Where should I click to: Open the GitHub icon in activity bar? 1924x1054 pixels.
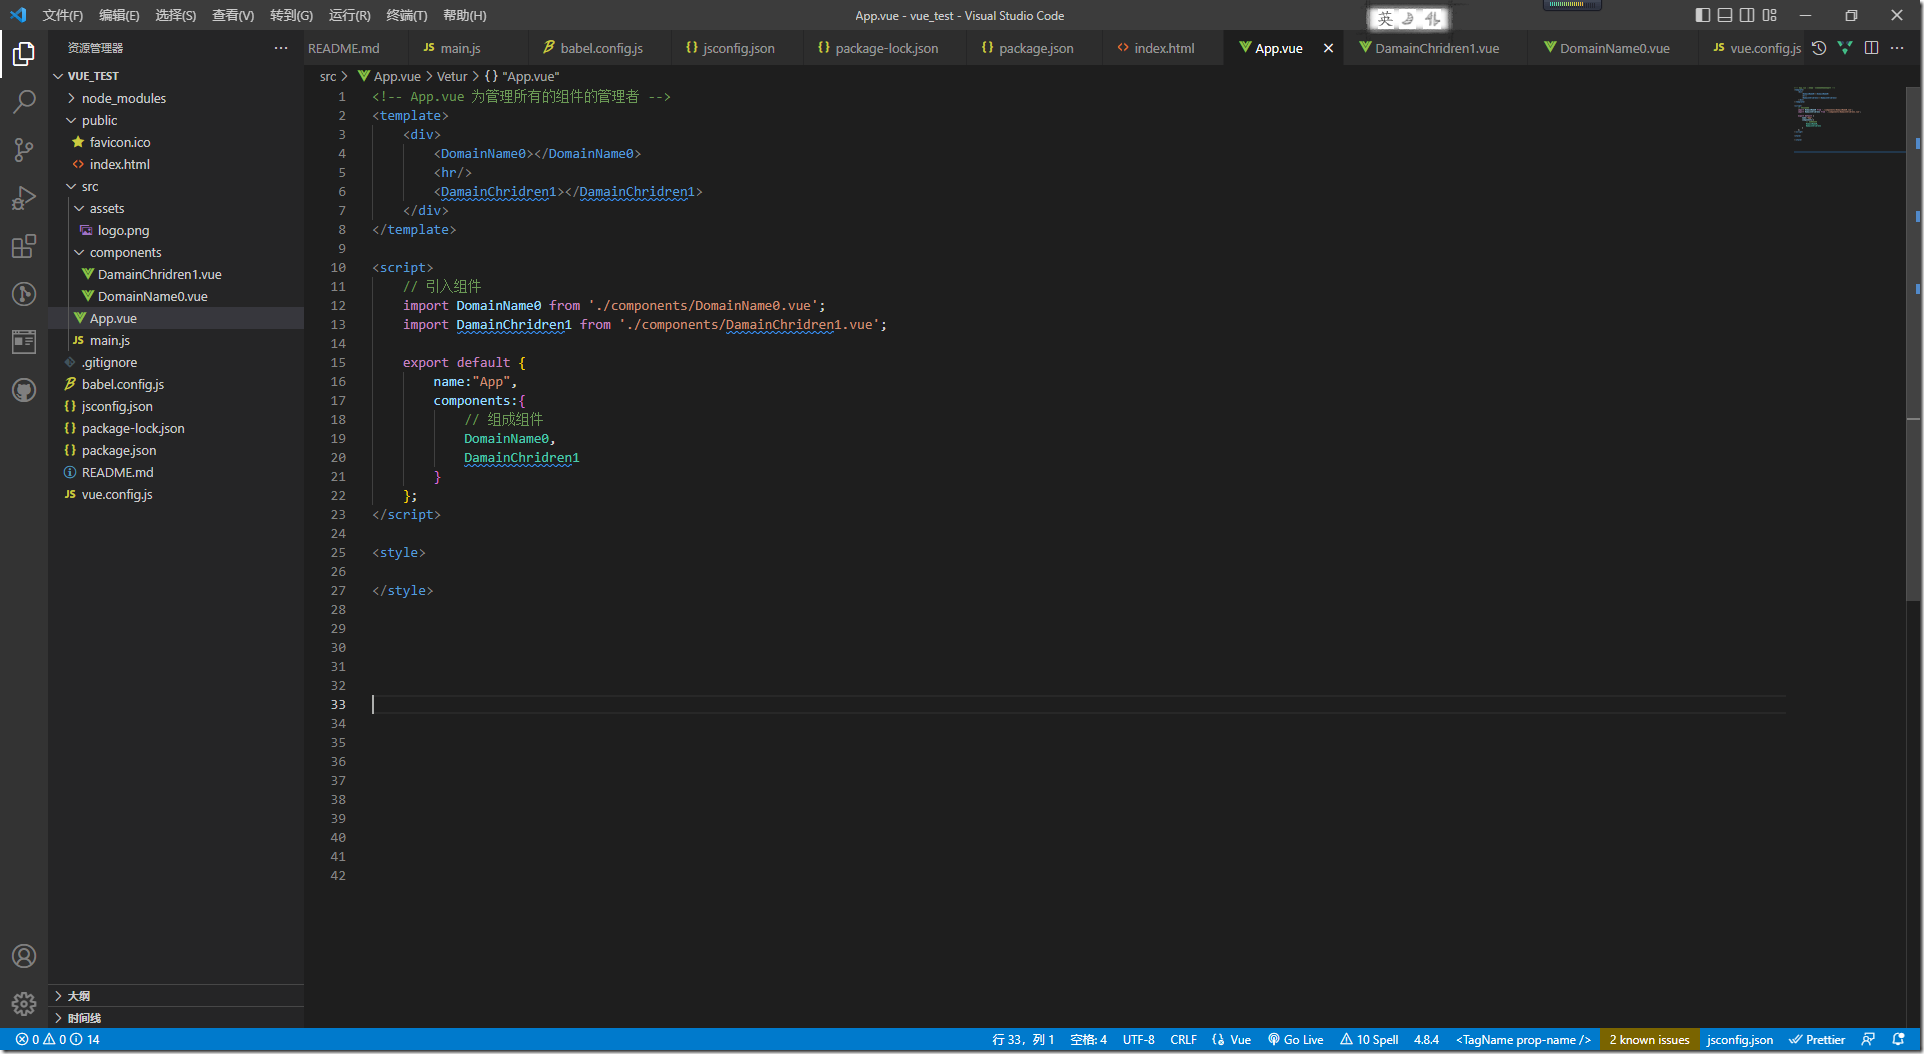pos(24,390)
